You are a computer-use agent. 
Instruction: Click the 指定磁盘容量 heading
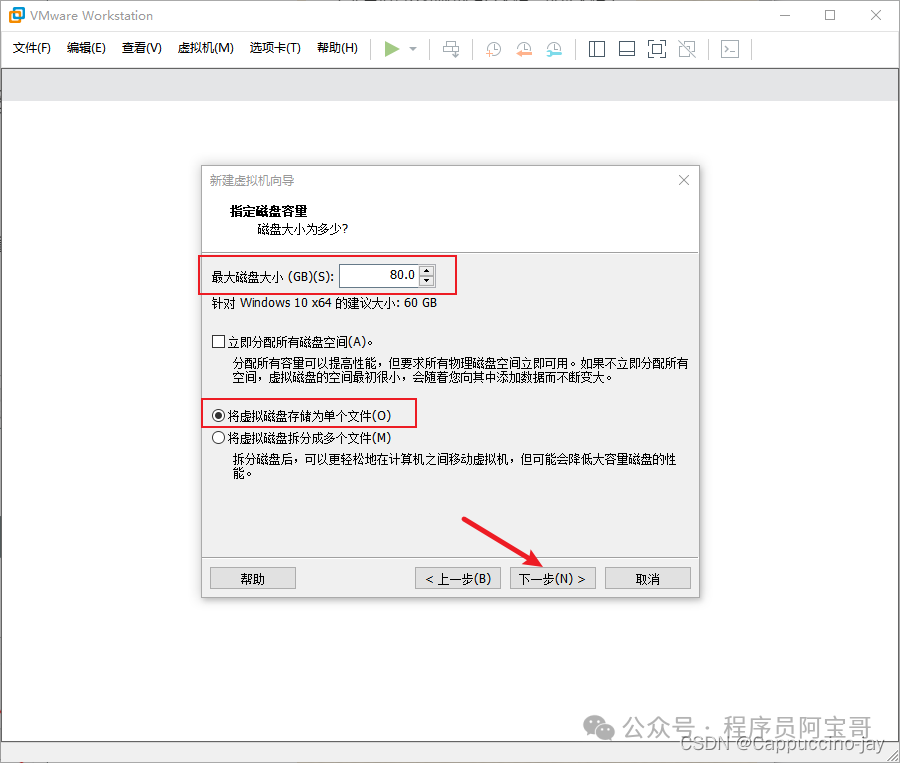[x=269, y=211]
